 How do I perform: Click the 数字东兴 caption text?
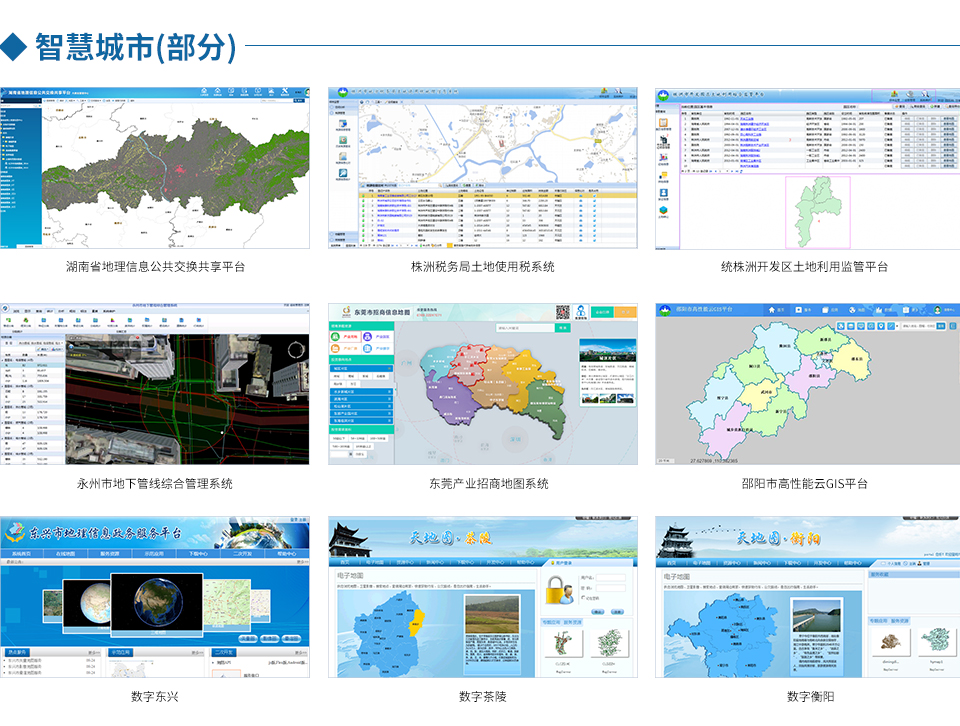(x=155, y=696)
